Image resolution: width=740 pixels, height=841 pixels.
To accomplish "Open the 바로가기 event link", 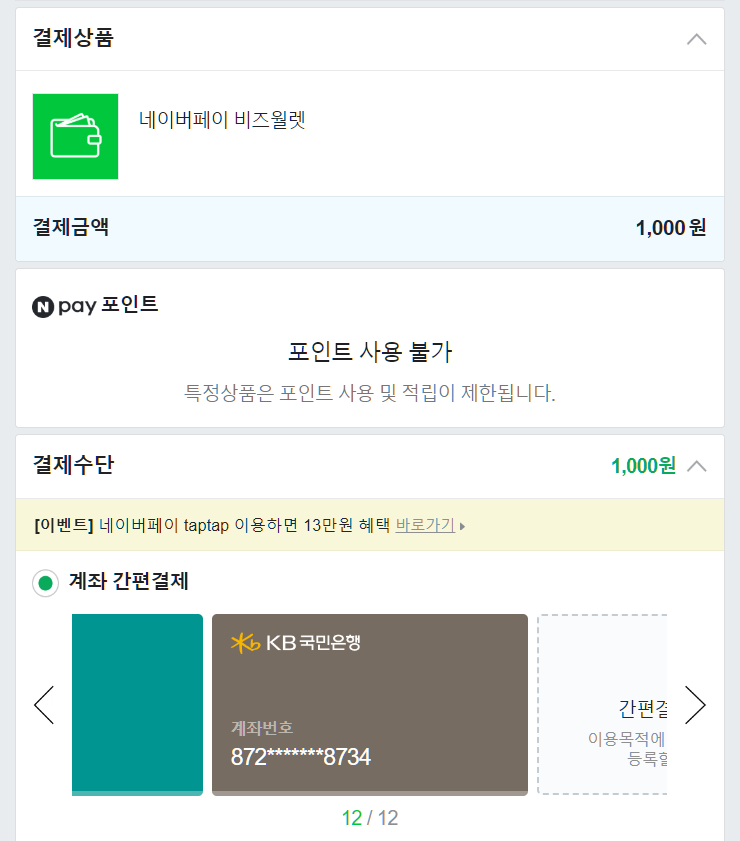I will [425, 525].
